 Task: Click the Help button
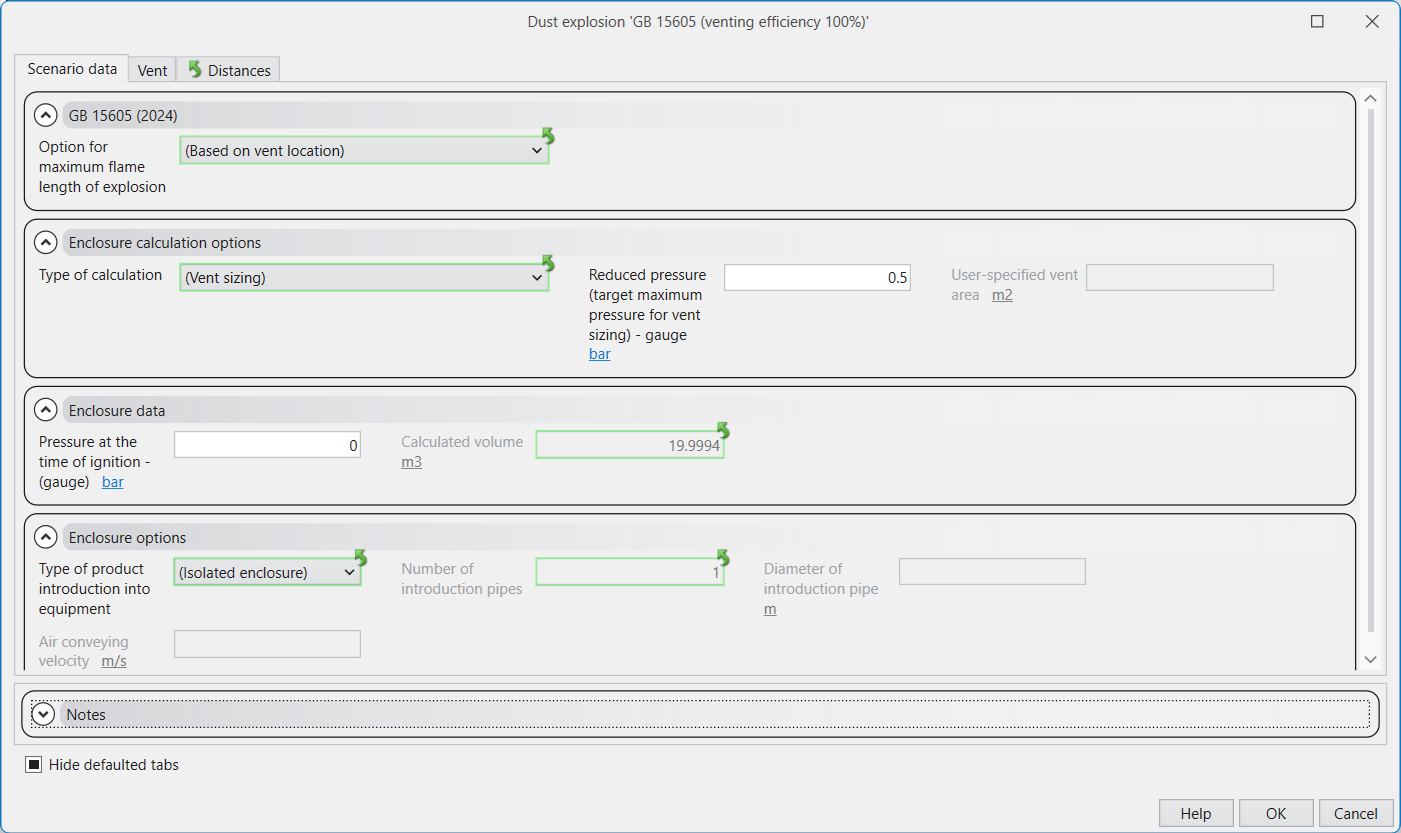[x=1196, y=813]
